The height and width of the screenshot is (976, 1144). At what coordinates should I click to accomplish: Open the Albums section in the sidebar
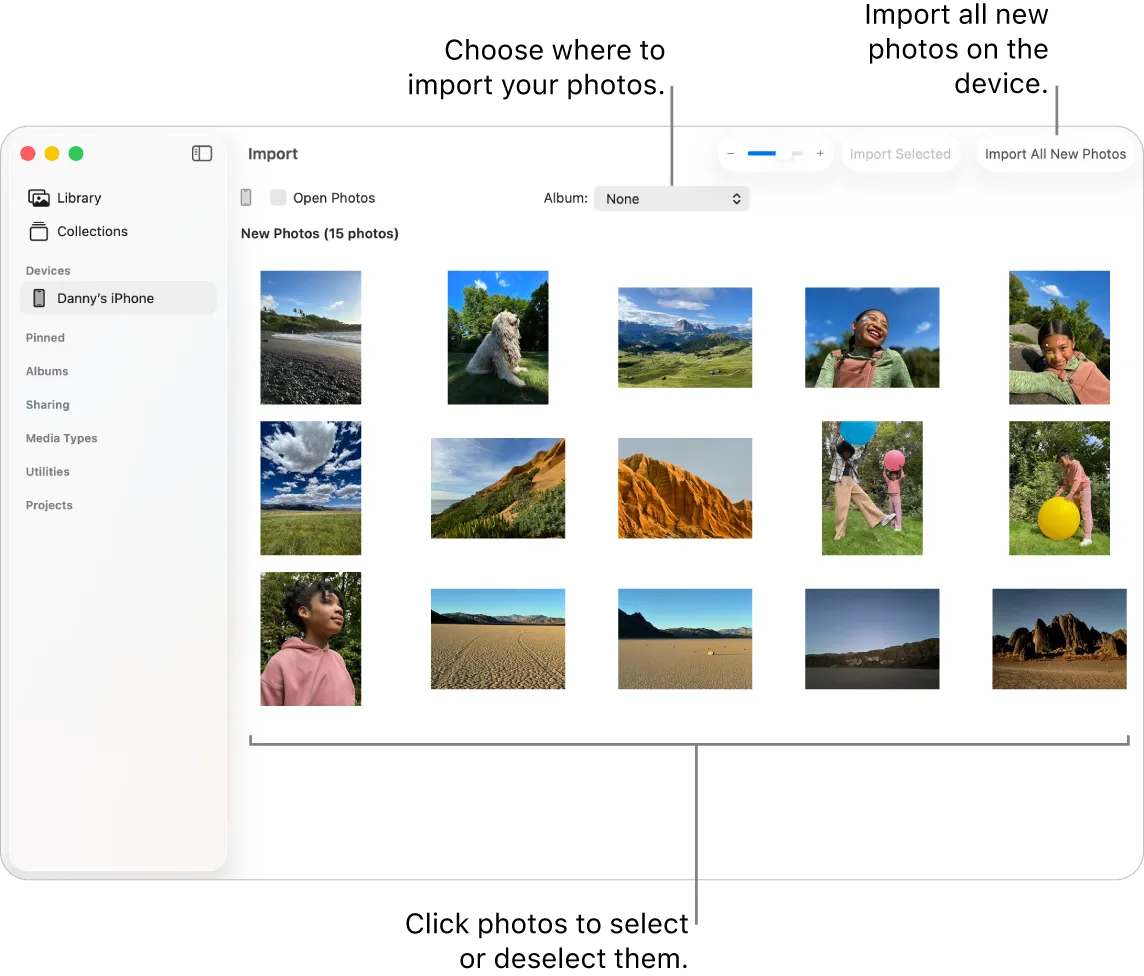pyautogui.click(x=46, y=371)
